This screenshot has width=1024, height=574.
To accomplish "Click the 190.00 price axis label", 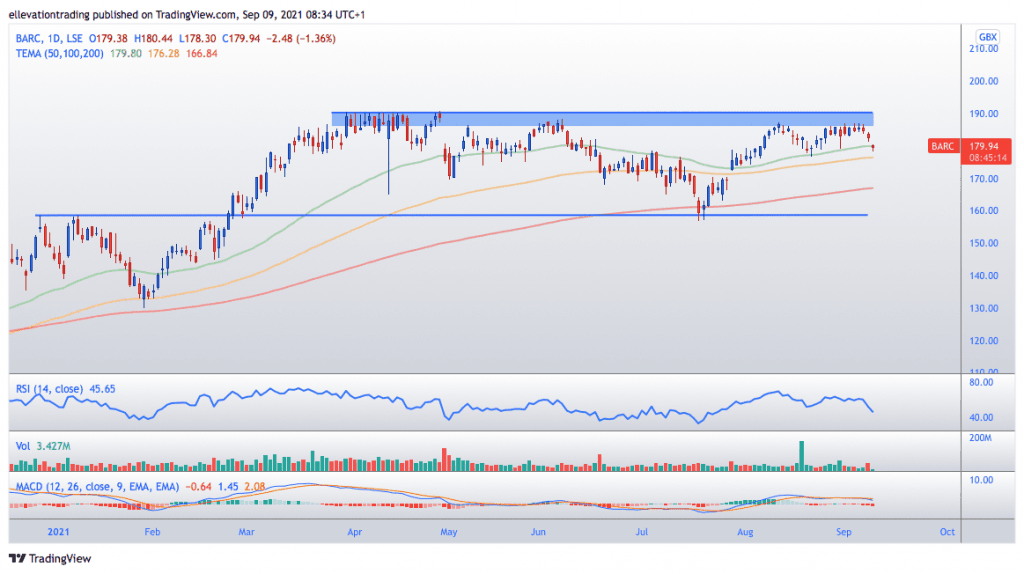I will [984, 114].
